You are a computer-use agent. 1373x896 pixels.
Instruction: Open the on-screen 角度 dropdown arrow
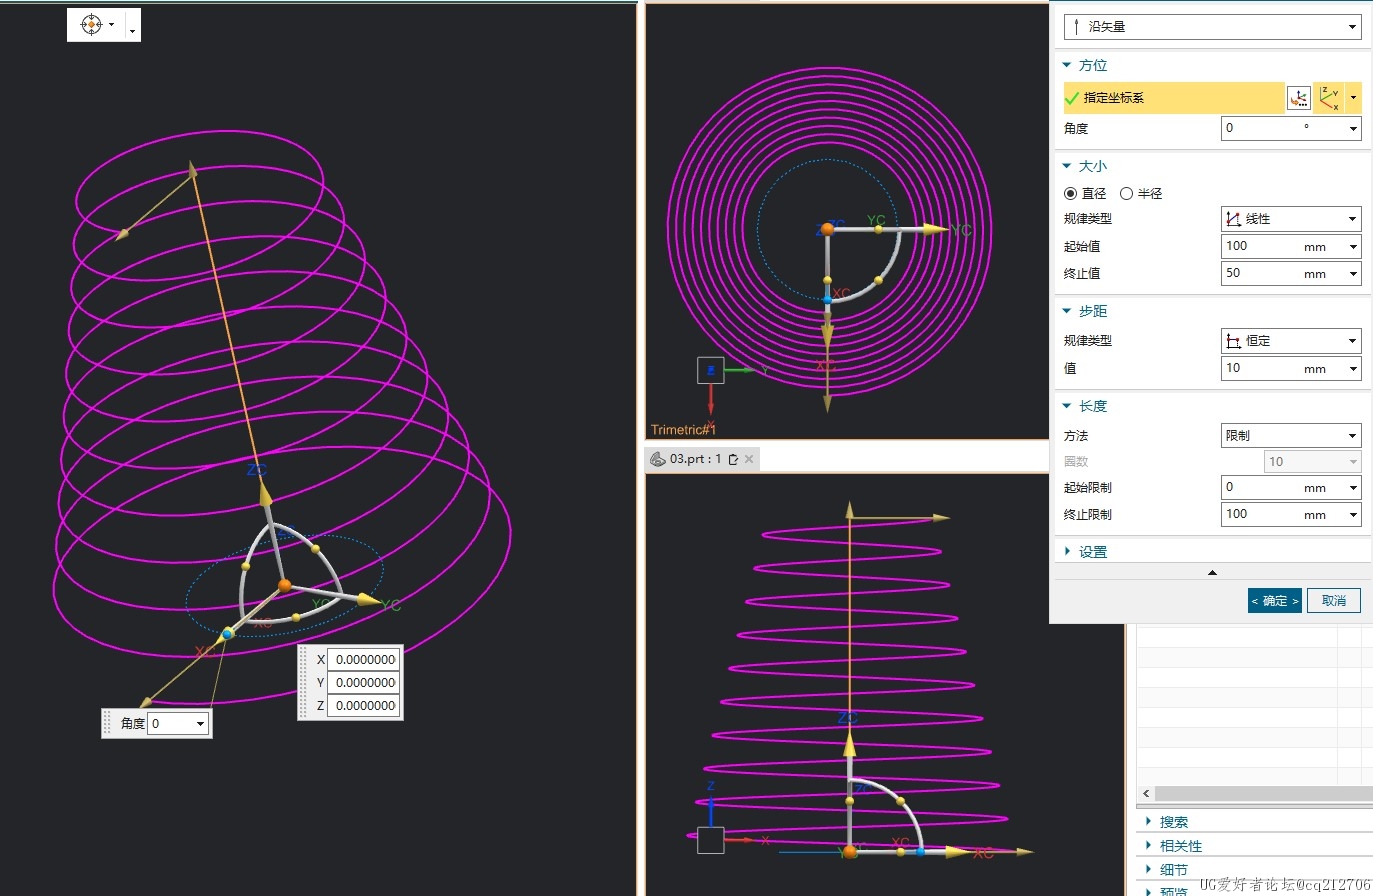pyautogui.click(x=201, y=724)
